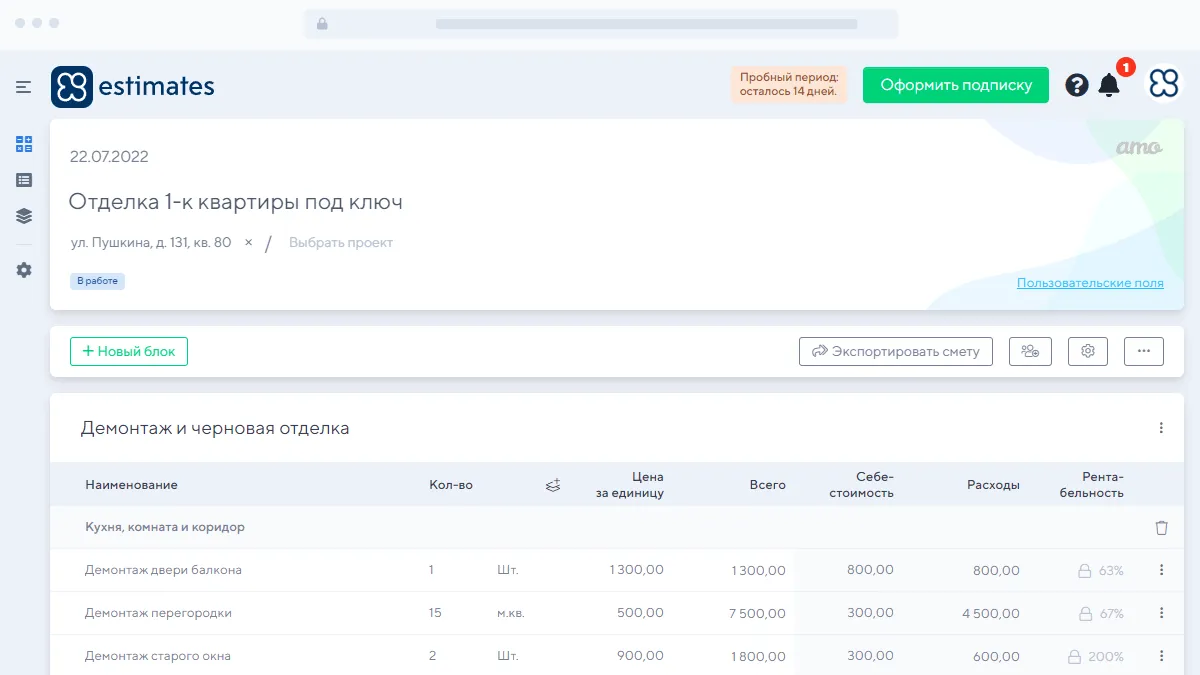This screenshot has width=1200, height=675.
Task: Delete the 'Кухня, комната и коридор' section
Action: coord(1161,527)
